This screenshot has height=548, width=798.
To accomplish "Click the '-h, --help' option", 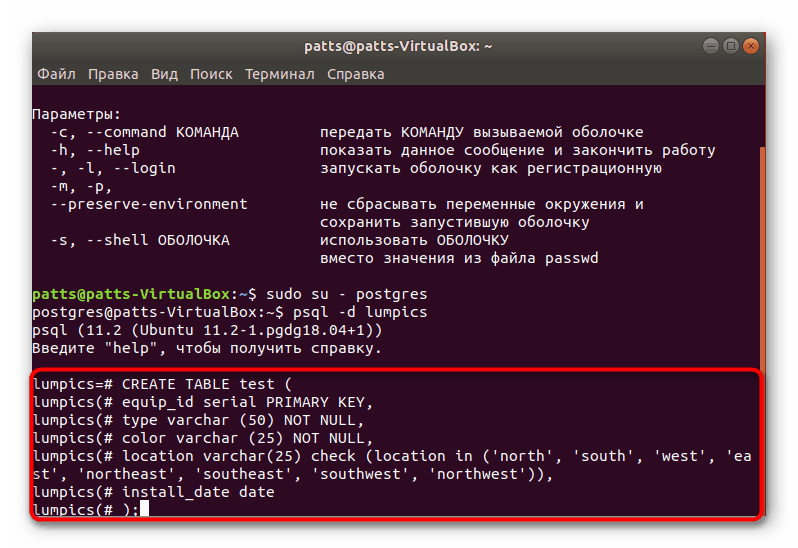I will point(95,150).
